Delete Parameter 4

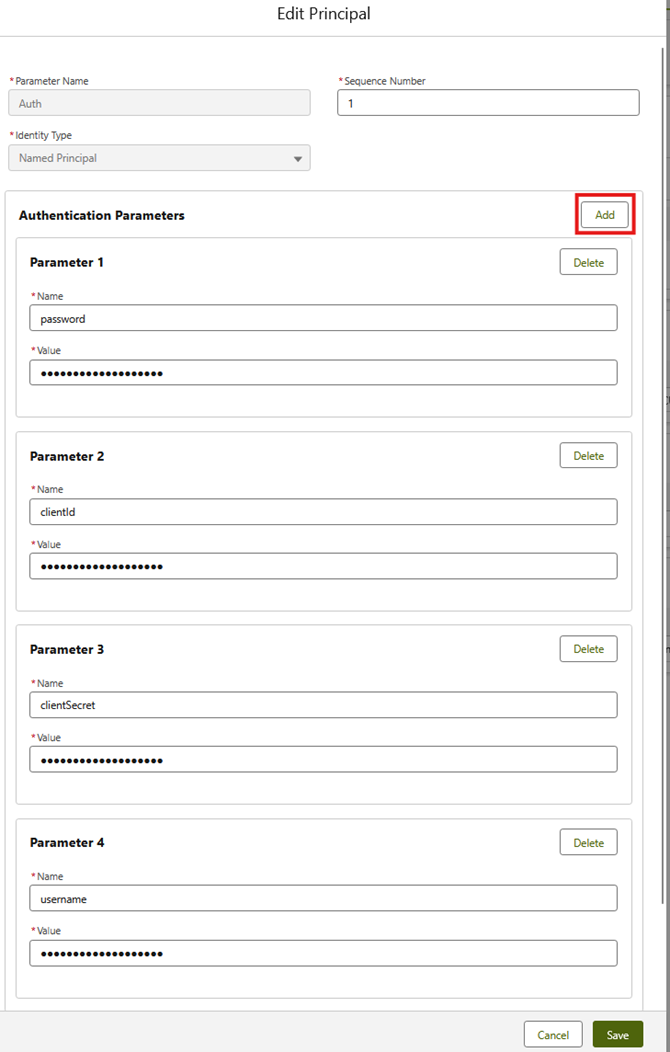pyautogui.click(x=588, y=843)
